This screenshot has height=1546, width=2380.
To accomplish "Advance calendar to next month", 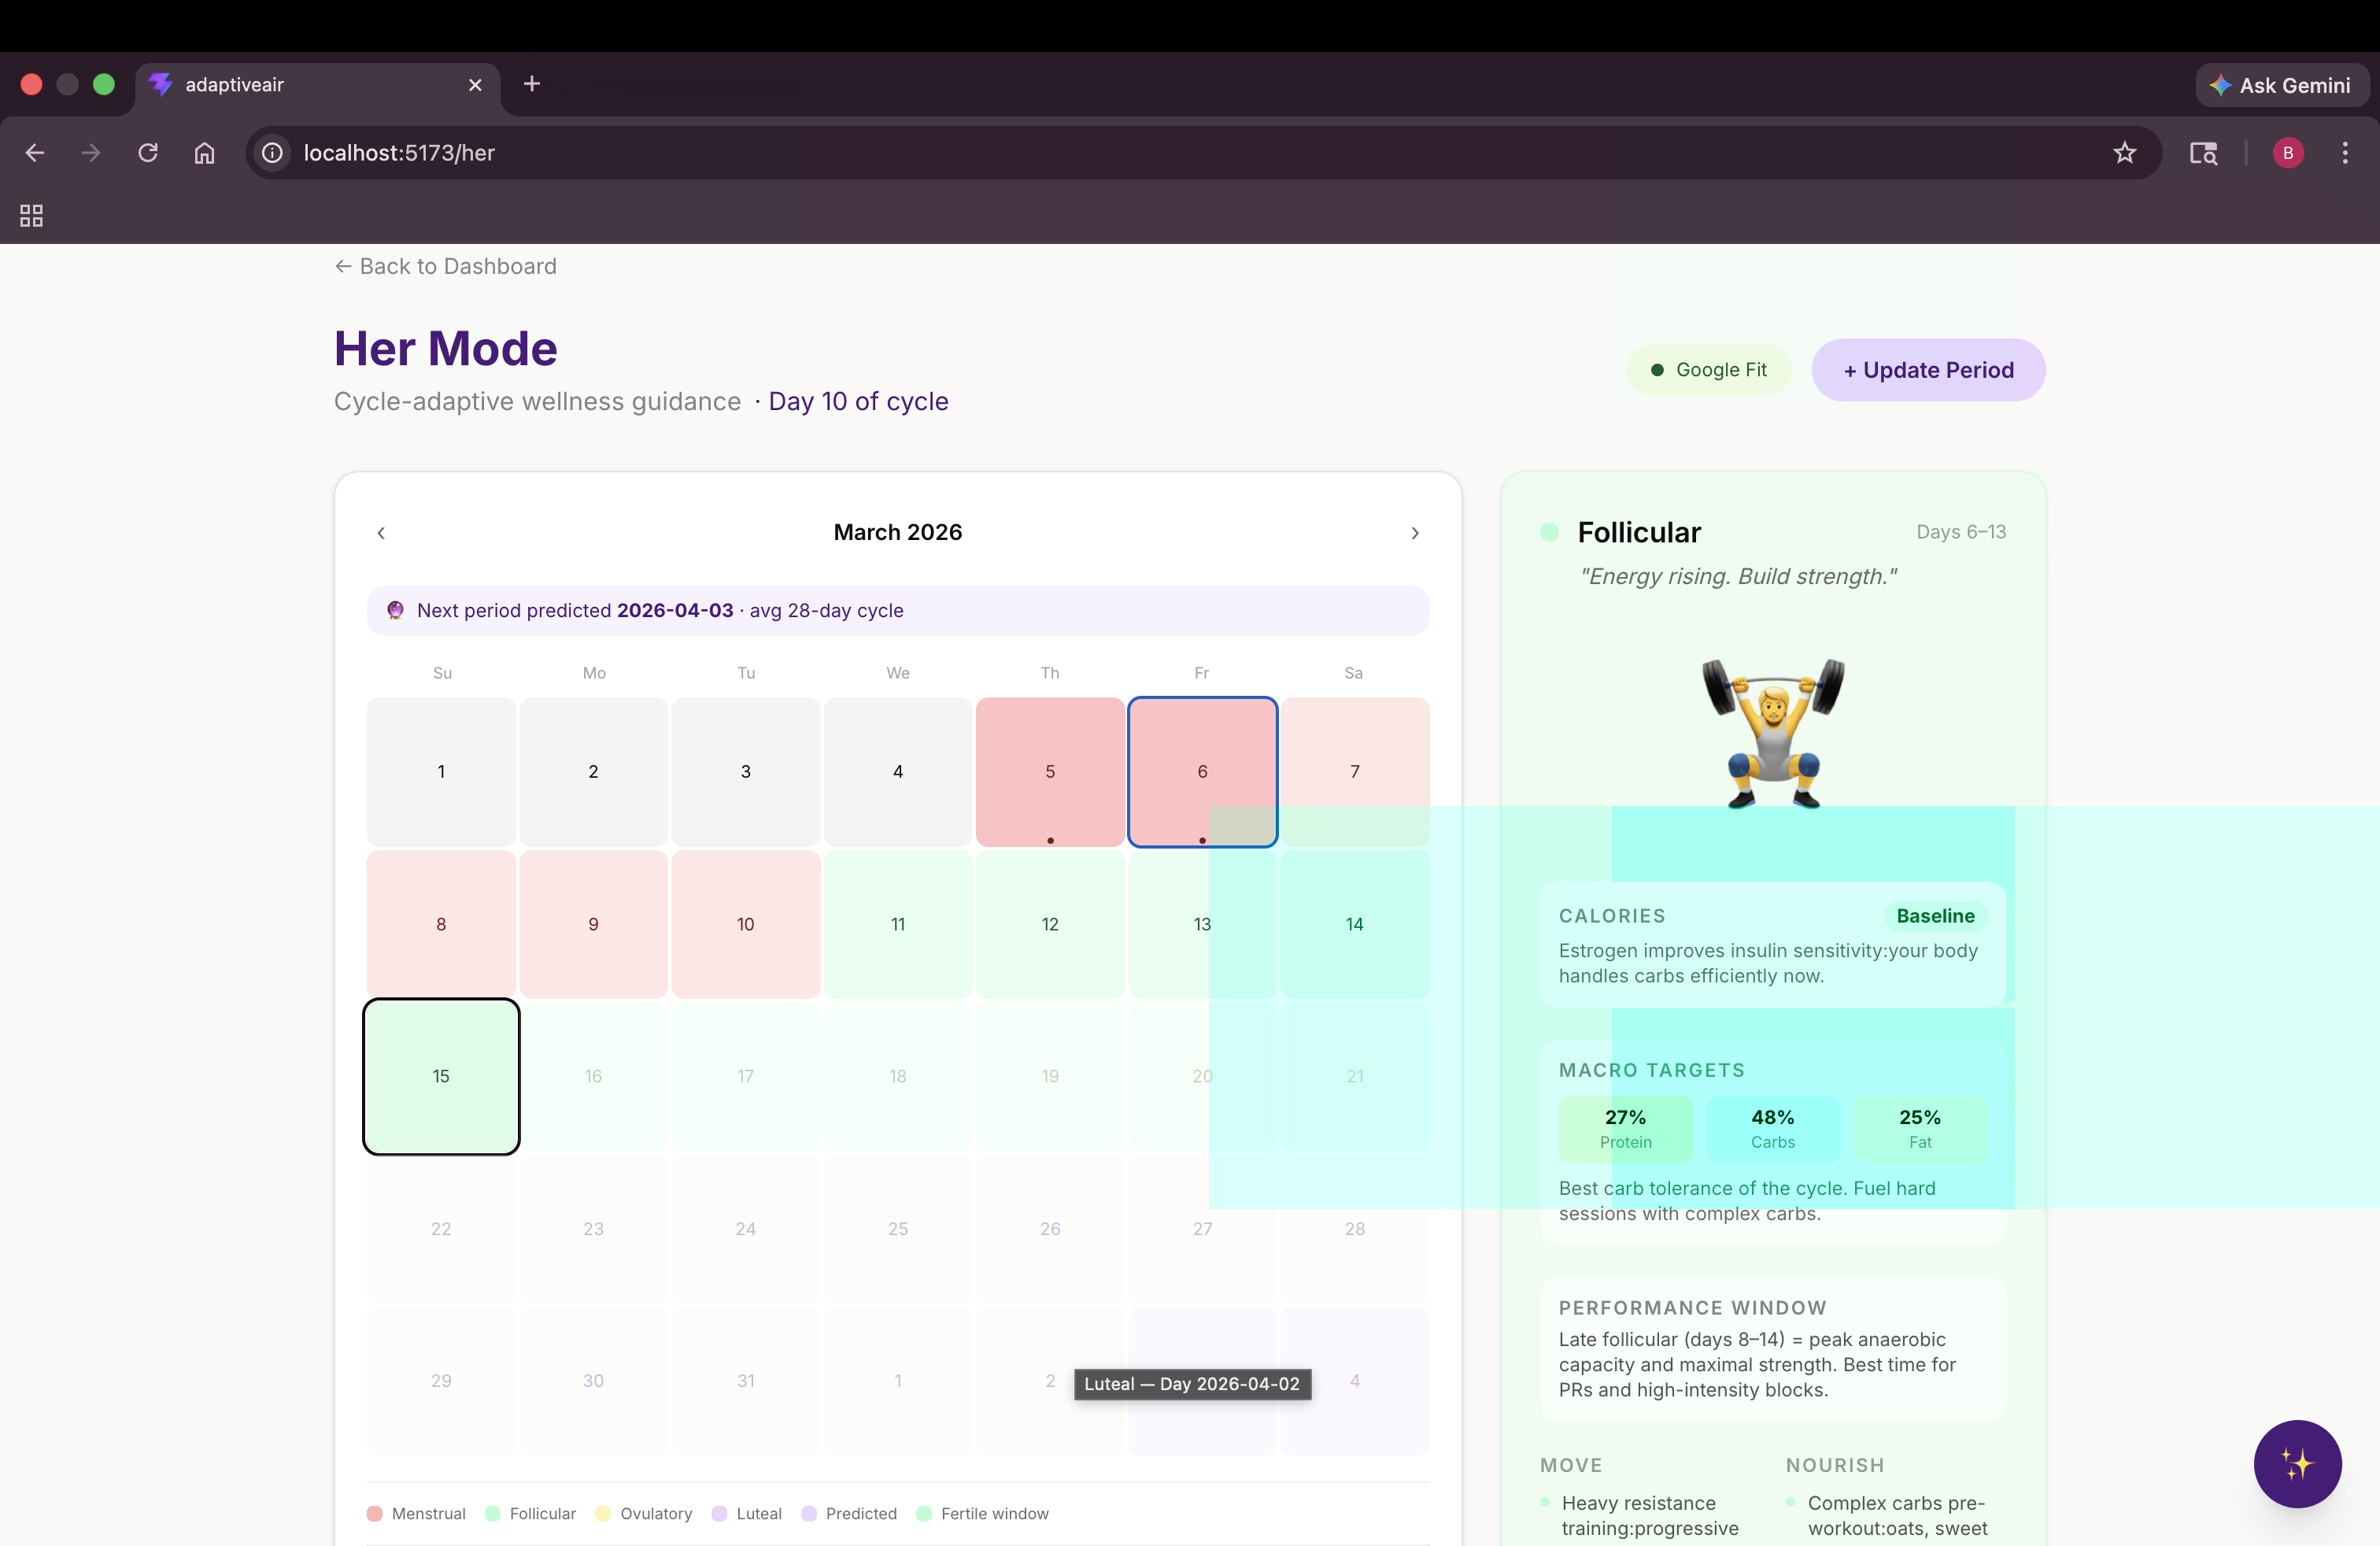I will (x=1414, y=533).
